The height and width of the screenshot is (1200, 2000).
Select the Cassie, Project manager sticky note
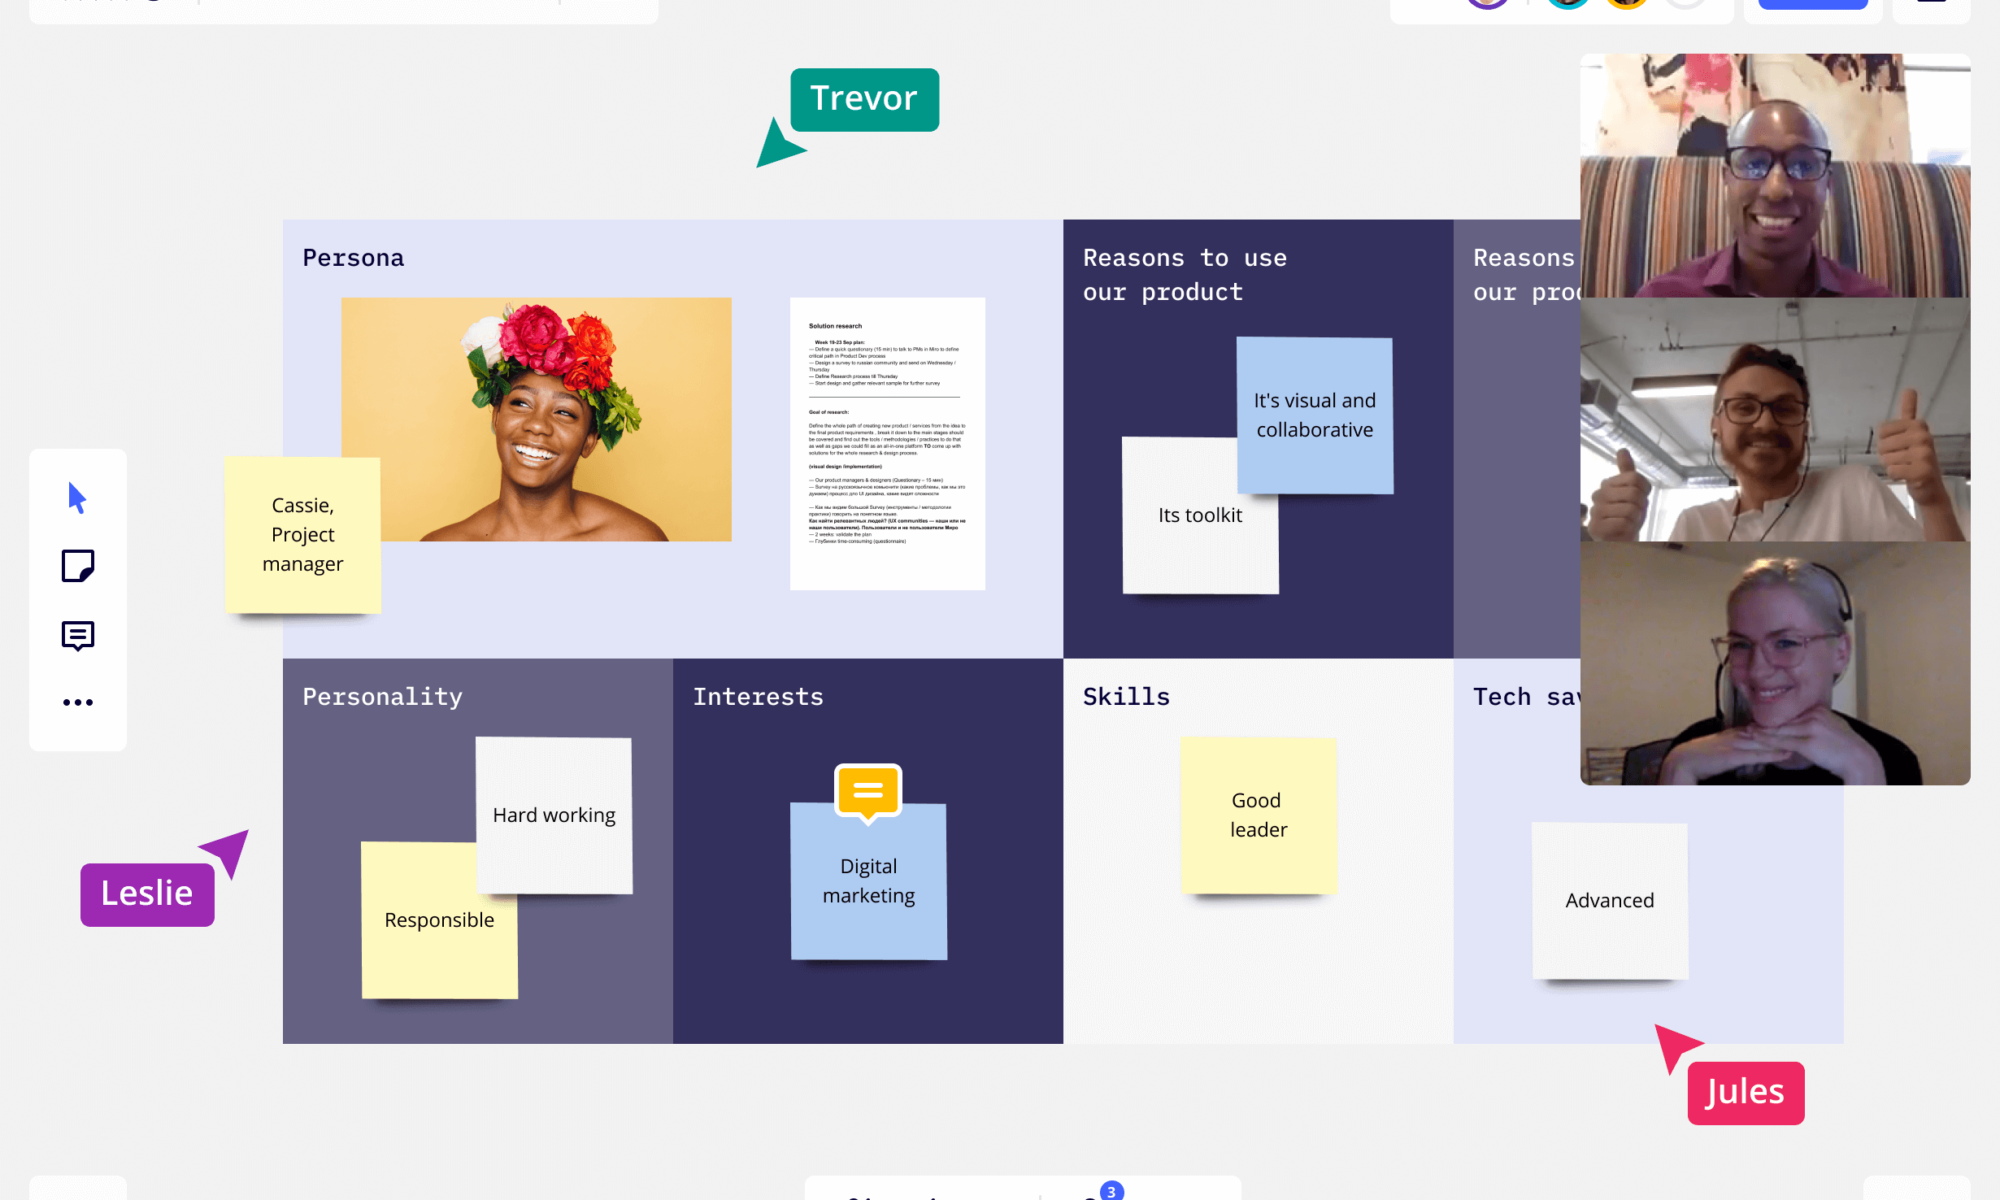point(302,535)
